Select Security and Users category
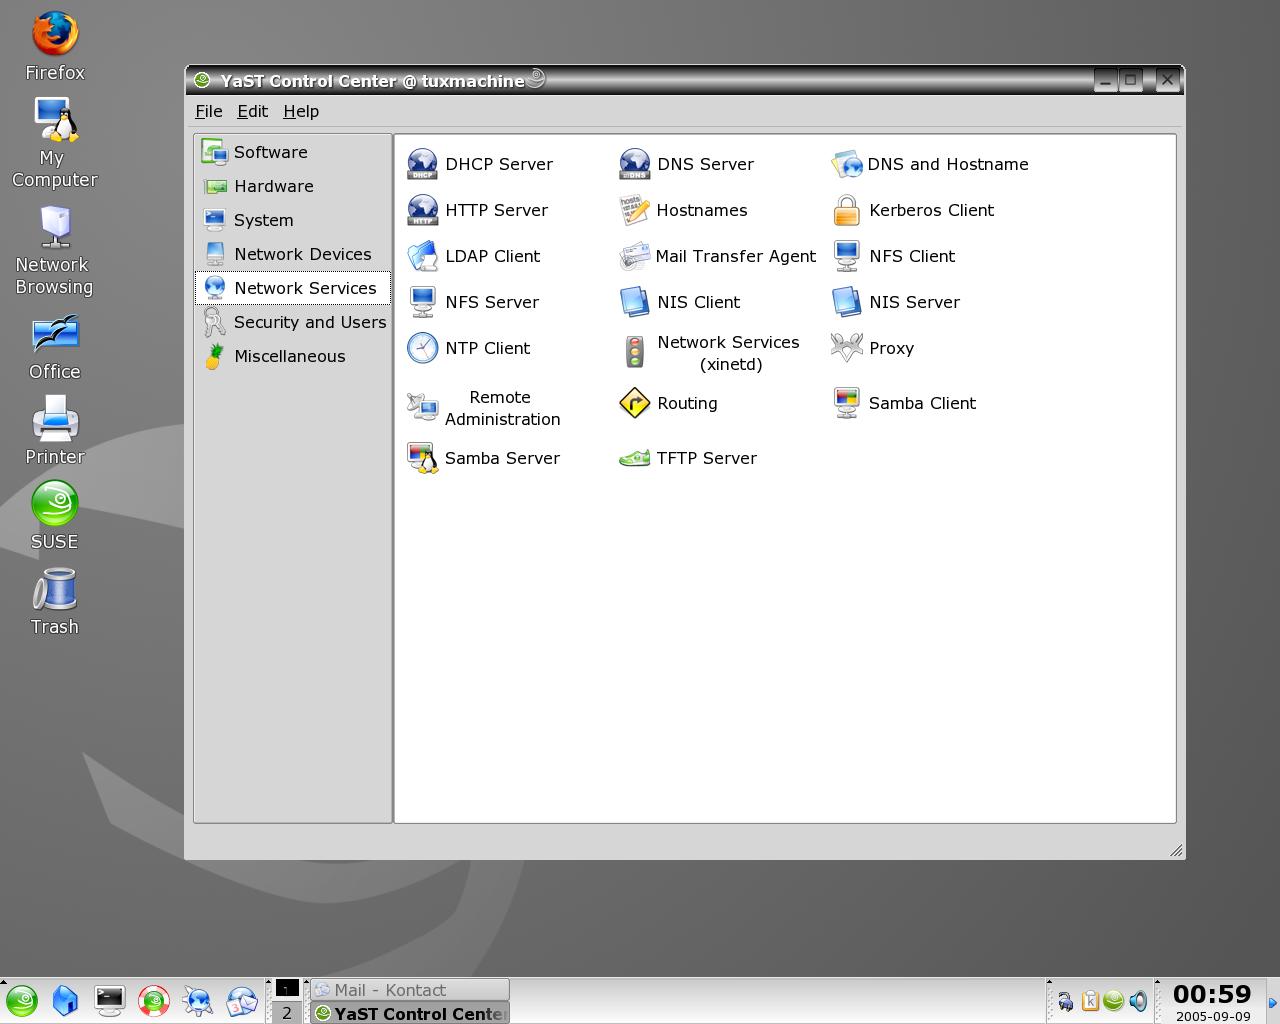This screenshot has width=1280, height=1024. (x=293, y=322)
